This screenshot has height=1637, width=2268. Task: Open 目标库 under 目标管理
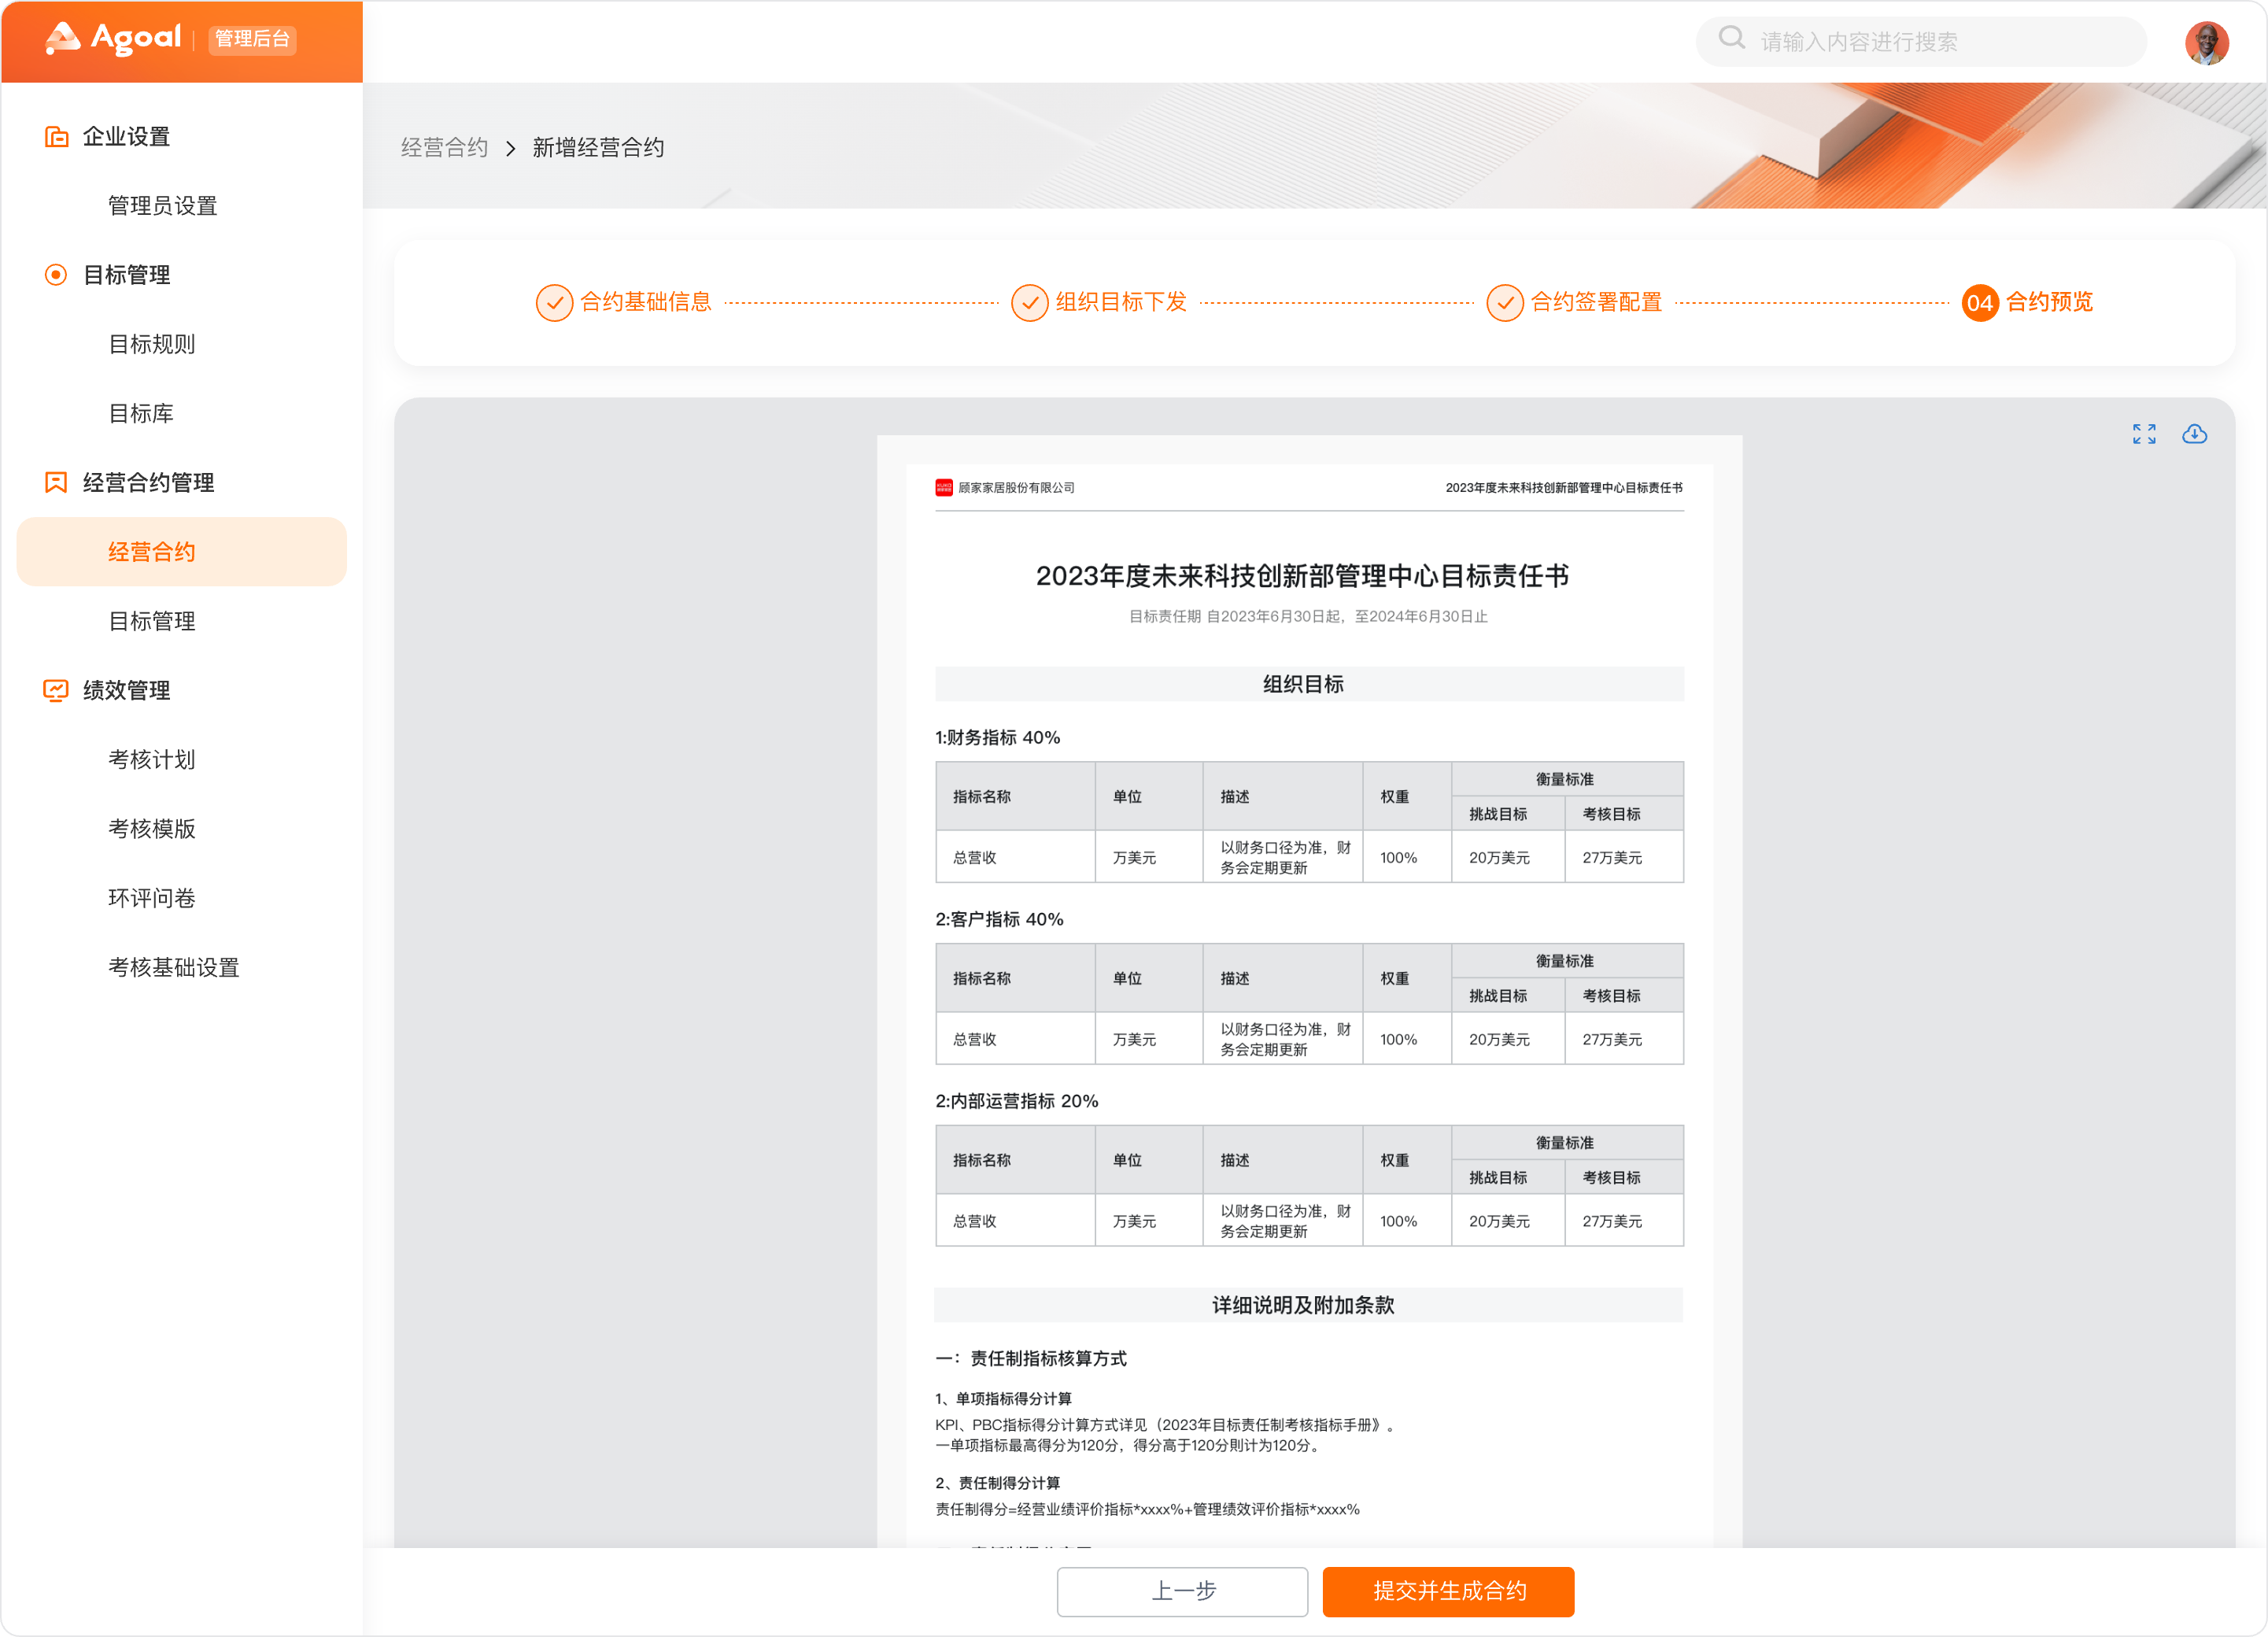pos(141,413)
